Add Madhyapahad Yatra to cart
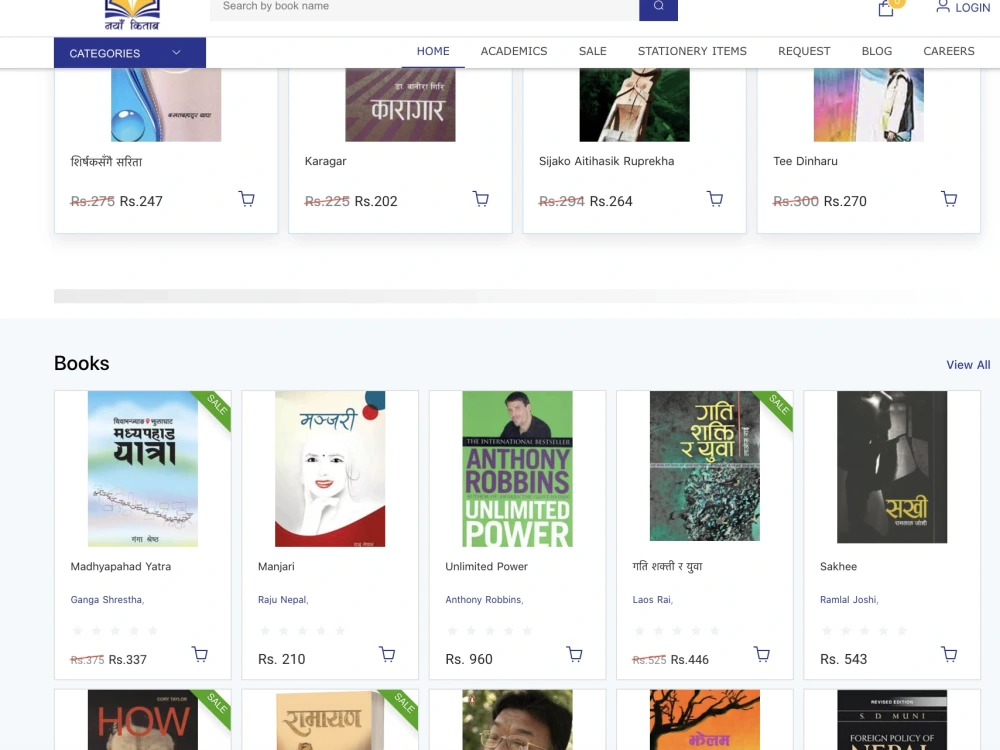This screenshot has width=1000, height=750. [200, 654]
